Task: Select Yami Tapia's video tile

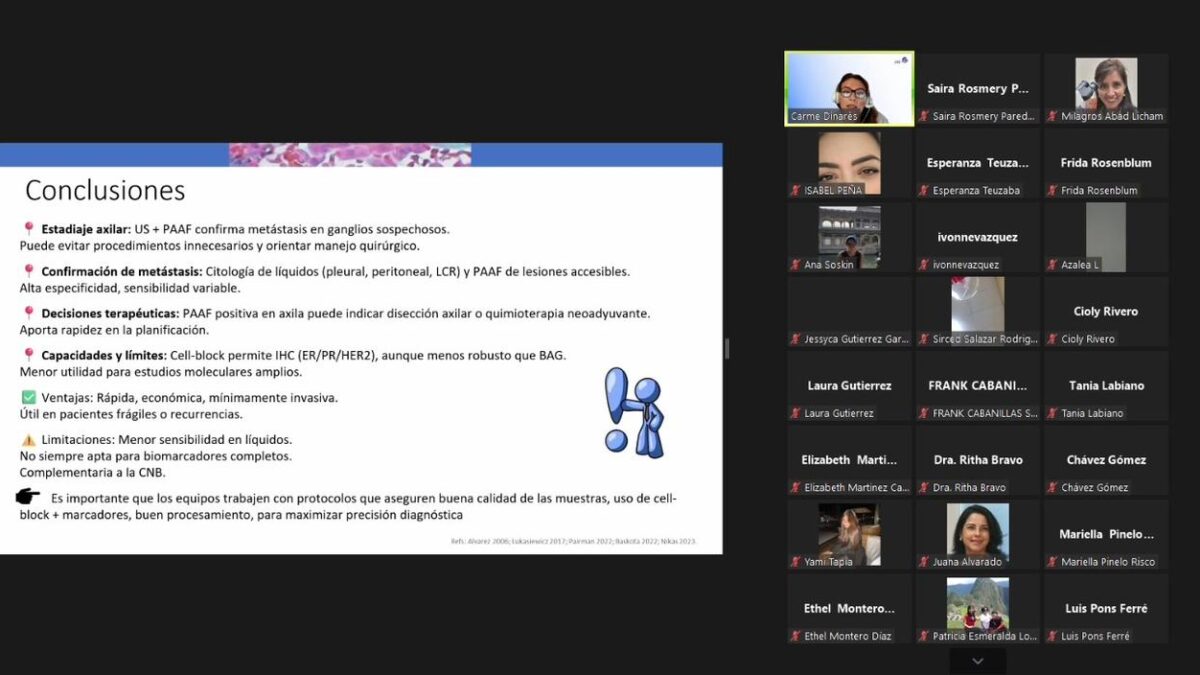Action: click(849, 532)
